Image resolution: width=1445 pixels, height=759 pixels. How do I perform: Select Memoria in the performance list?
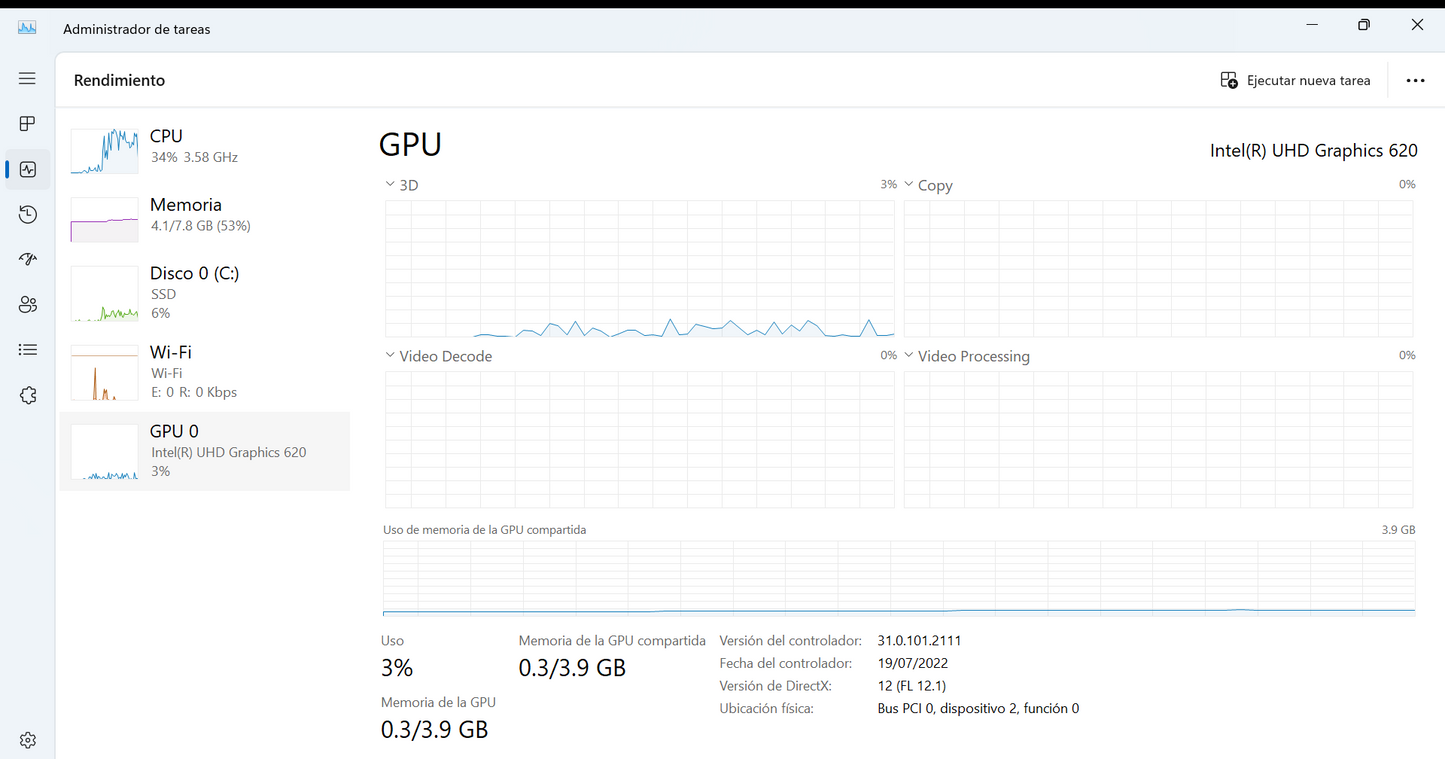click(x=205, y=215)
